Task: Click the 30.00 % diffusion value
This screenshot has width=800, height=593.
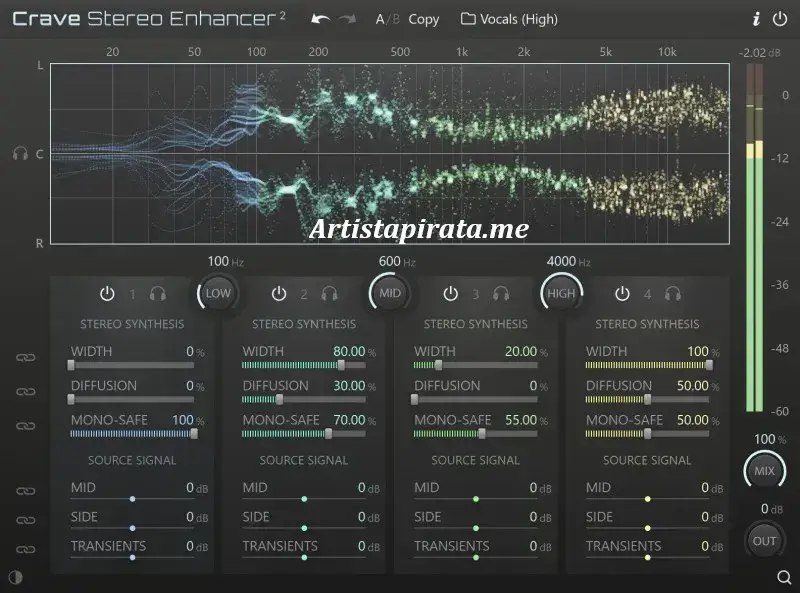Action: (354, 385)
